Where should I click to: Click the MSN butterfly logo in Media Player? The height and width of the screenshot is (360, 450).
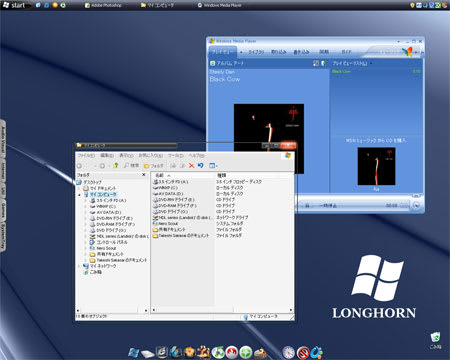(407, 51)
